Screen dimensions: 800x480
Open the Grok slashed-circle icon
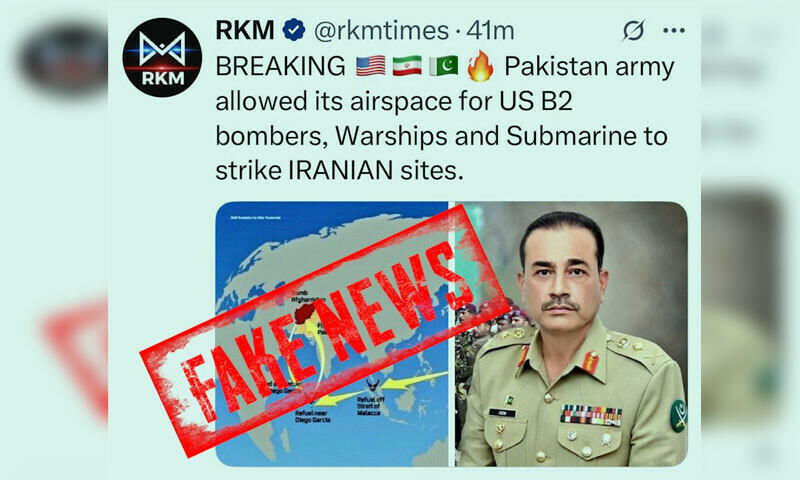coord(633,31)
